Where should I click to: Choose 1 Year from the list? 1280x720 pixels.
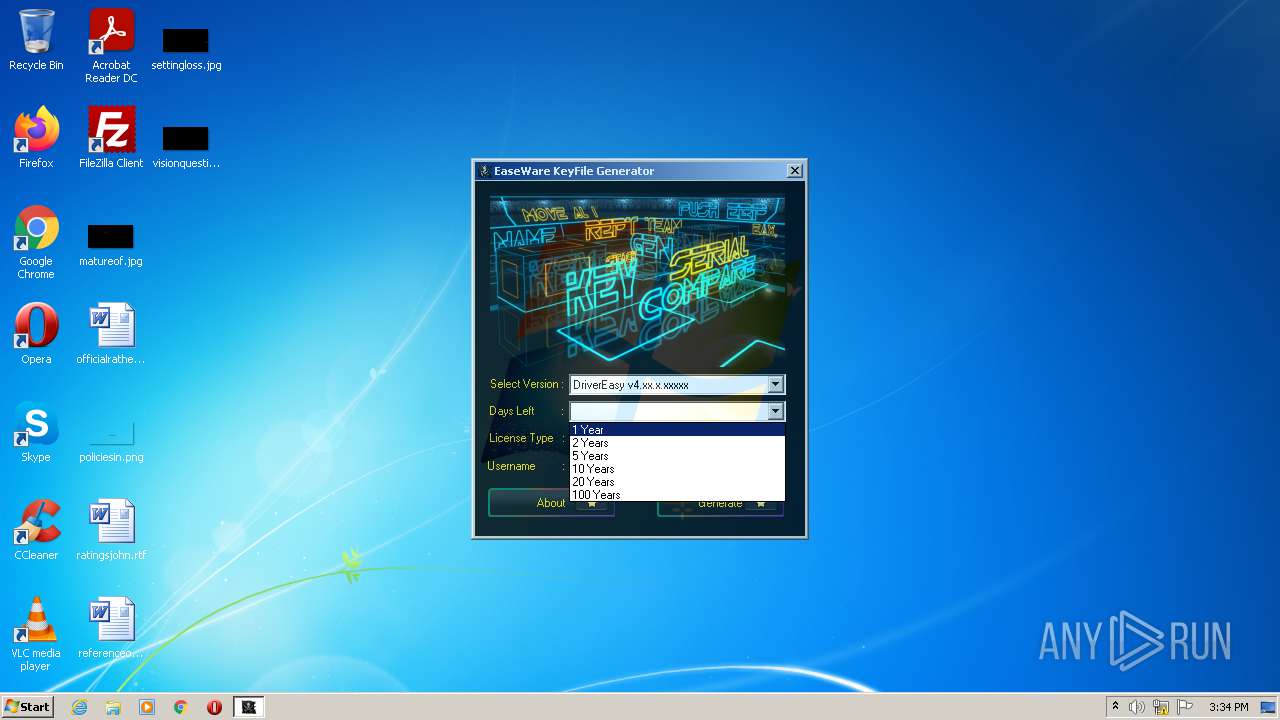pos(677,430)
